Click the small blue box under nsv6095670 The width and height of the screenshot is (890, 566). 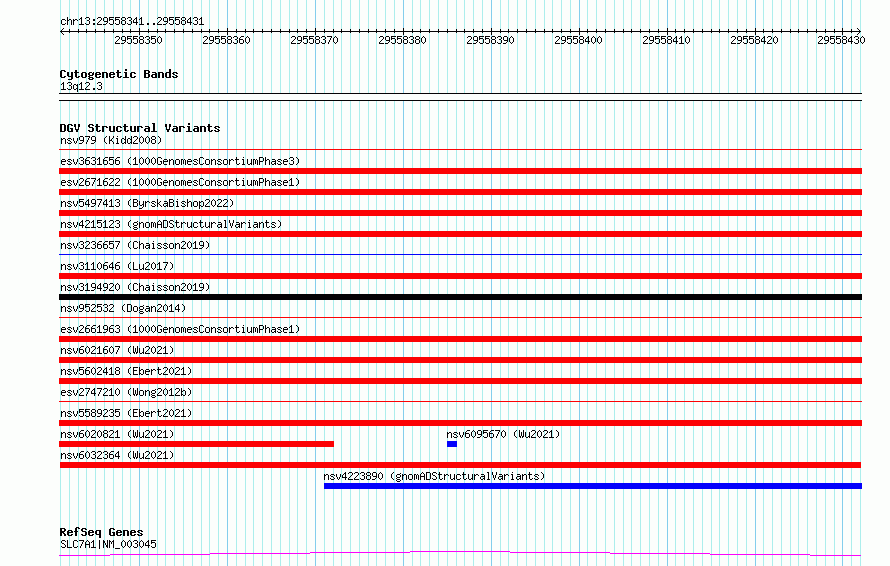coord(452,444)
